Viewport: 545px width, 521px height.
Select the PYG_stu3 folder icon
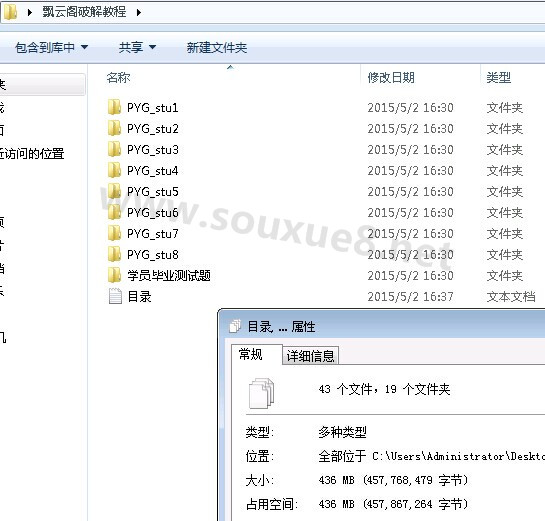(x=115, y=149)
